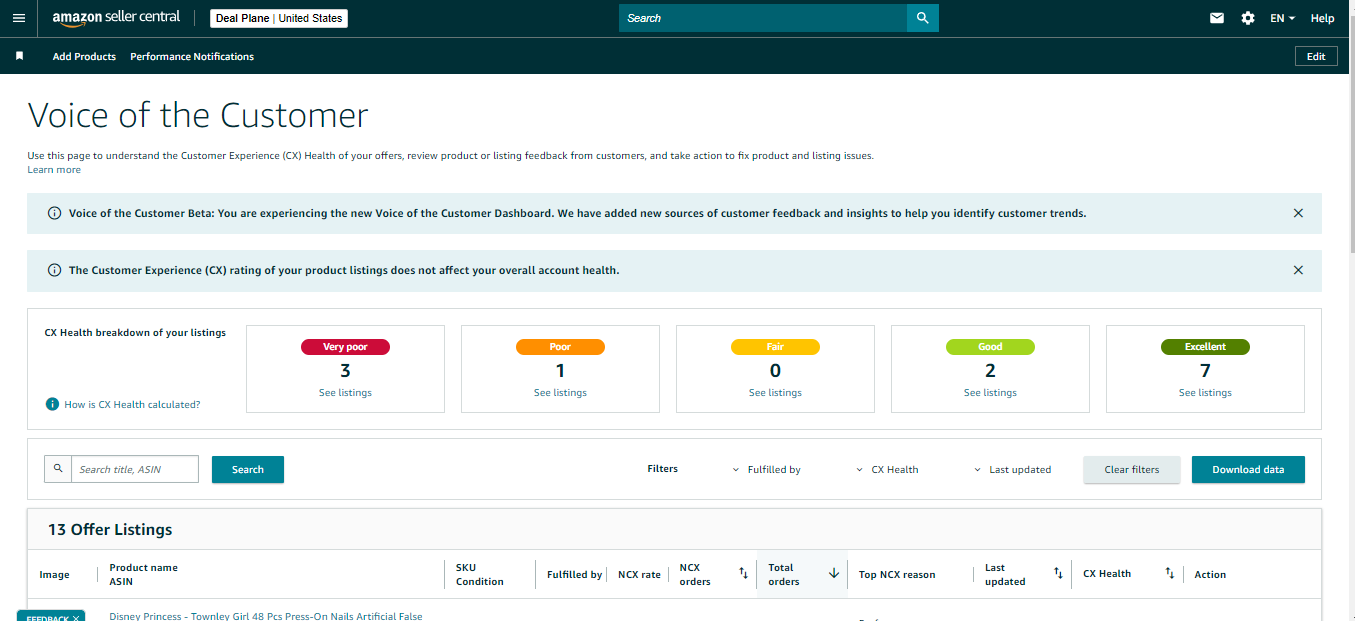Click the bookmark icon in the favorites bar
The height and width of the screenshot is (621, 1355).
point(19,56)
